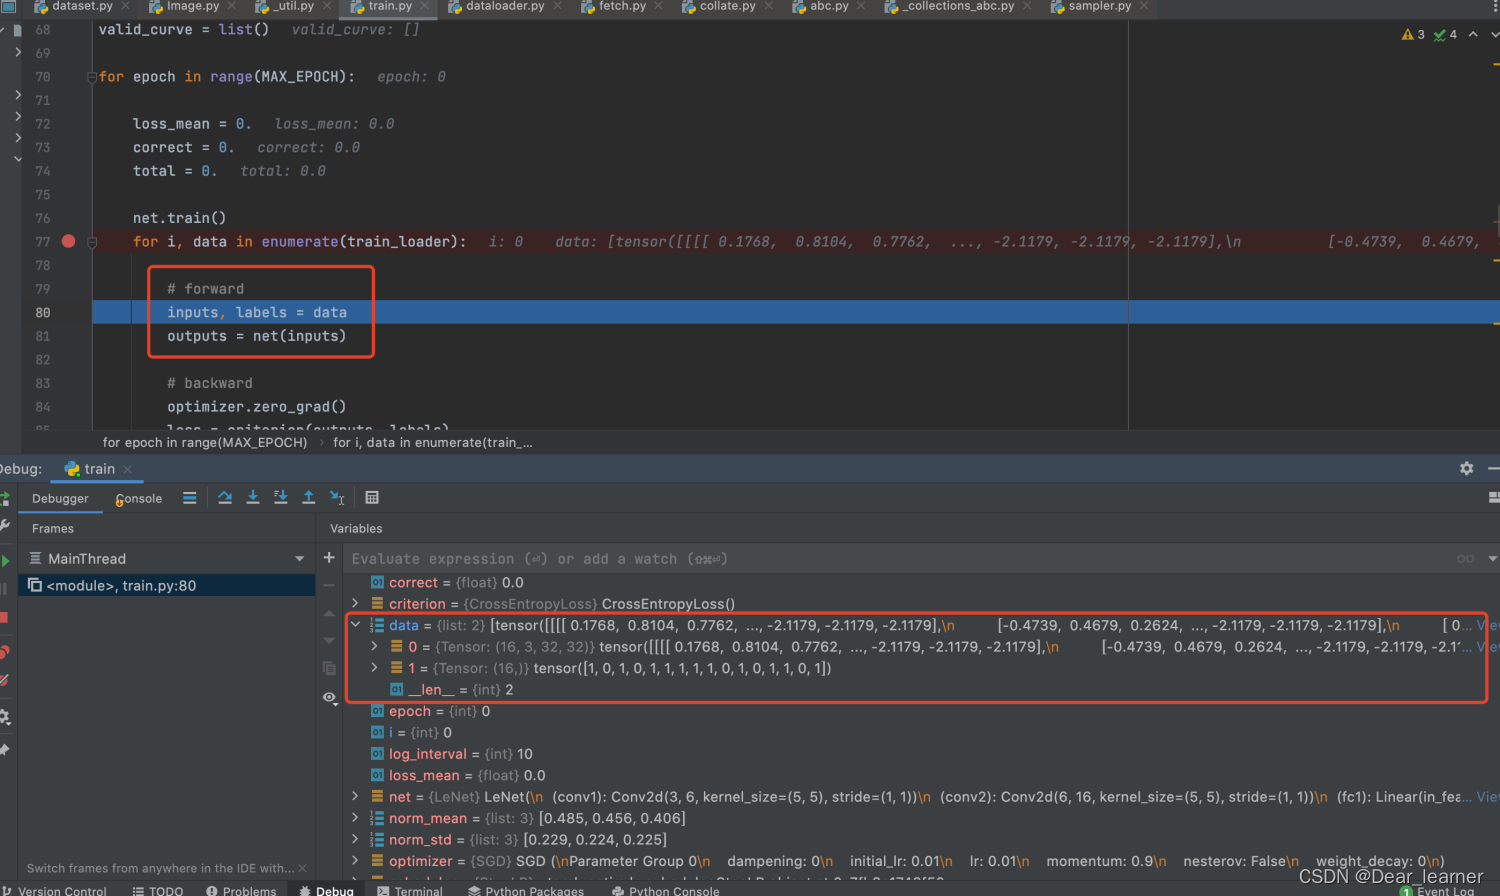Expand the net LeNet variable
Viewport: 1500px width, 896px height.
pos(355,797)
